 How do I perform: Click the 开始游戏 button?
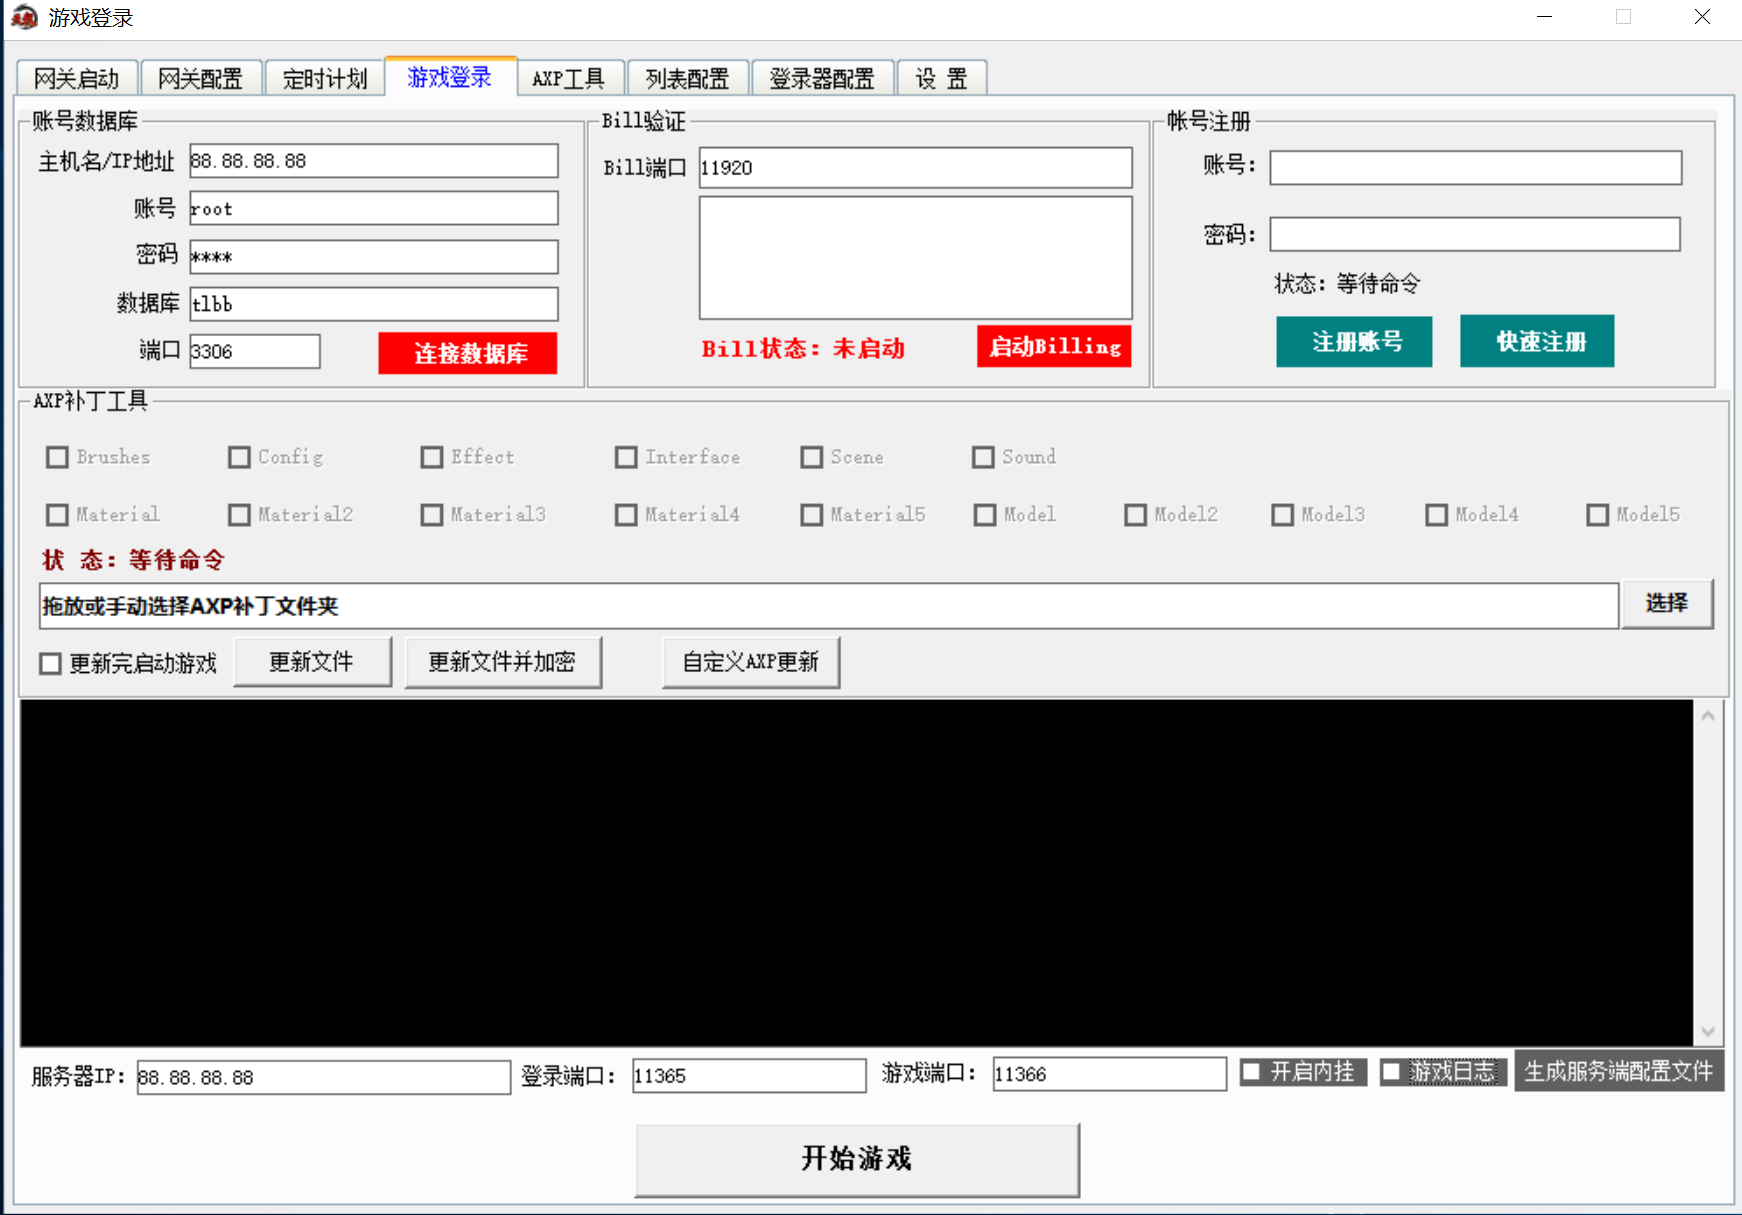(x=857, y=1159)
